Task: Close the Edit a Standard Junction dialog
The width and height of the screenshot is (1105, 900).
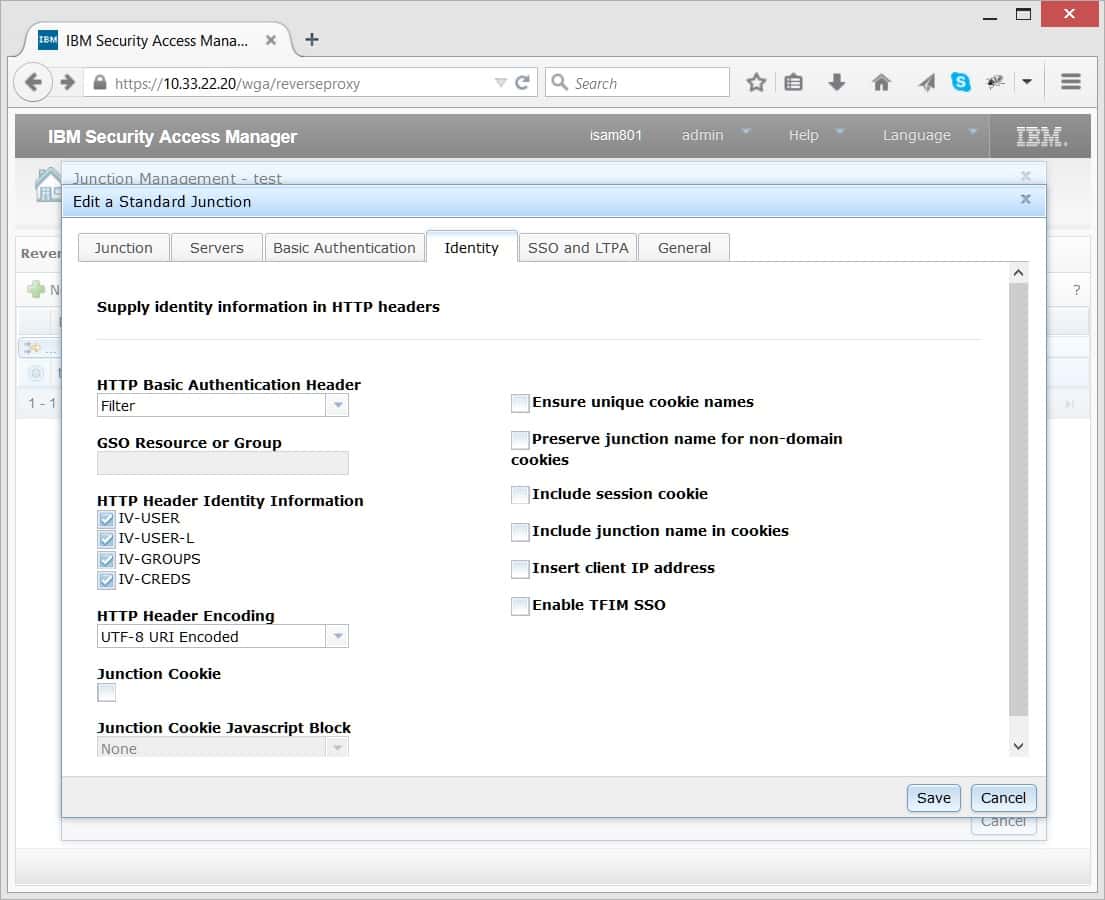Action: 1025,200
